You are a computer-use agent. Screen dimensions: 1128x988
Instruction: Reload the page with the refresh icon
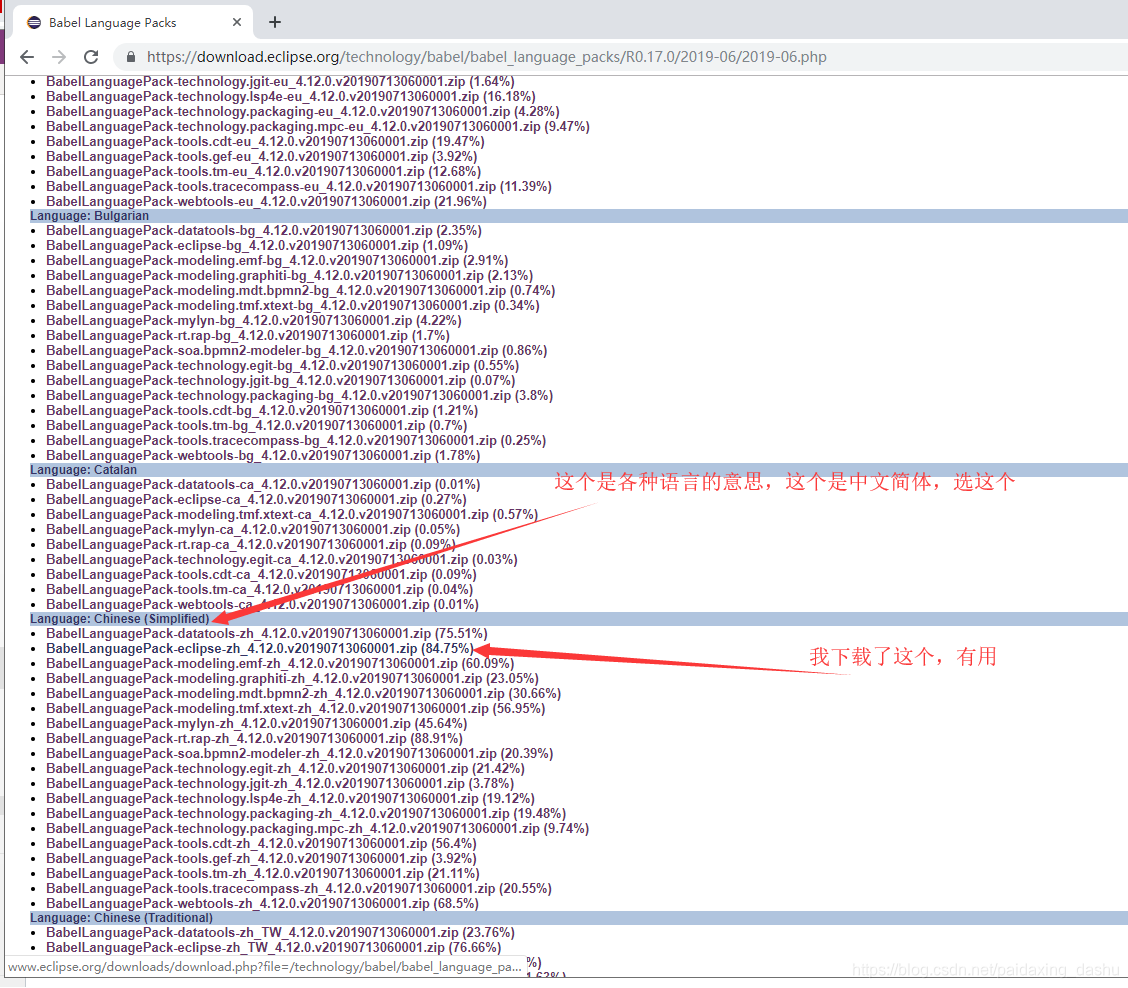click(x=91, y=57)
